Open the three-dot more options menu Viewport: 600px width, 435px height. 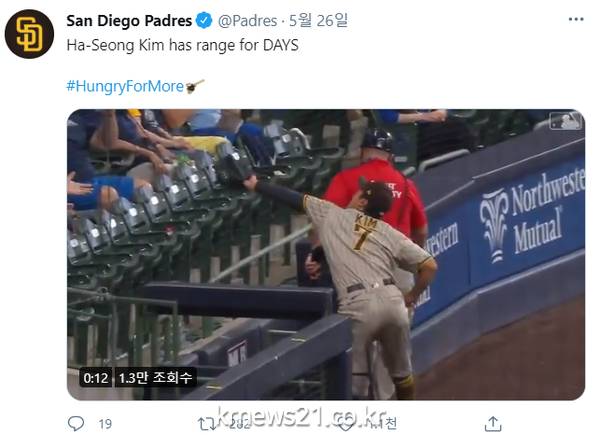[x=576, y=20]
